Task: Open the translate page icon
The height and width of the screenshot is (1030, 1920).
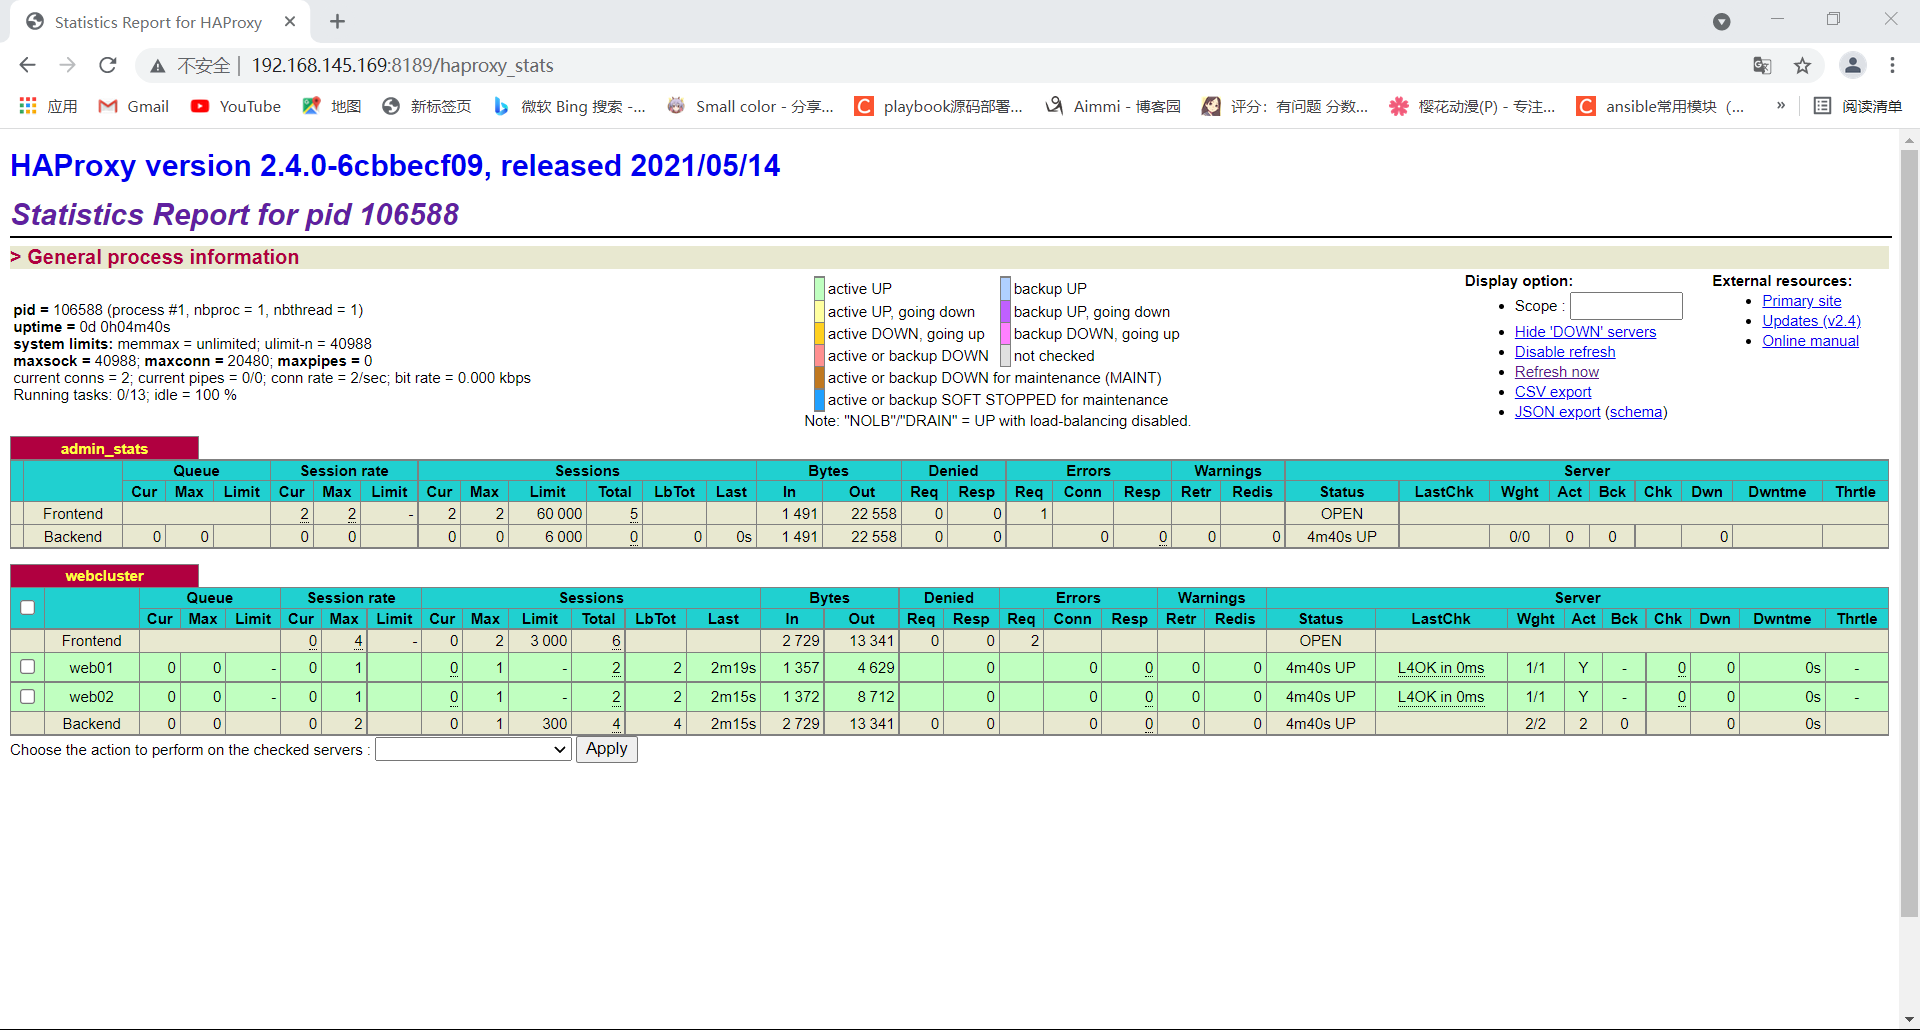Action: (1762, 66)
